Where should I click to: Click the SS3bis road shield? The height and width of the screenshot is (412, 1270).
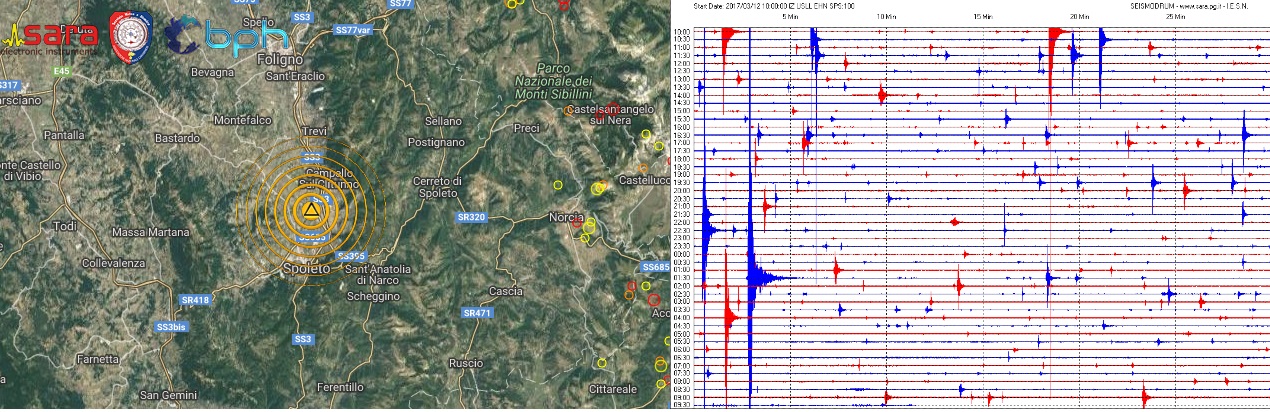click(x=172, y=327)
